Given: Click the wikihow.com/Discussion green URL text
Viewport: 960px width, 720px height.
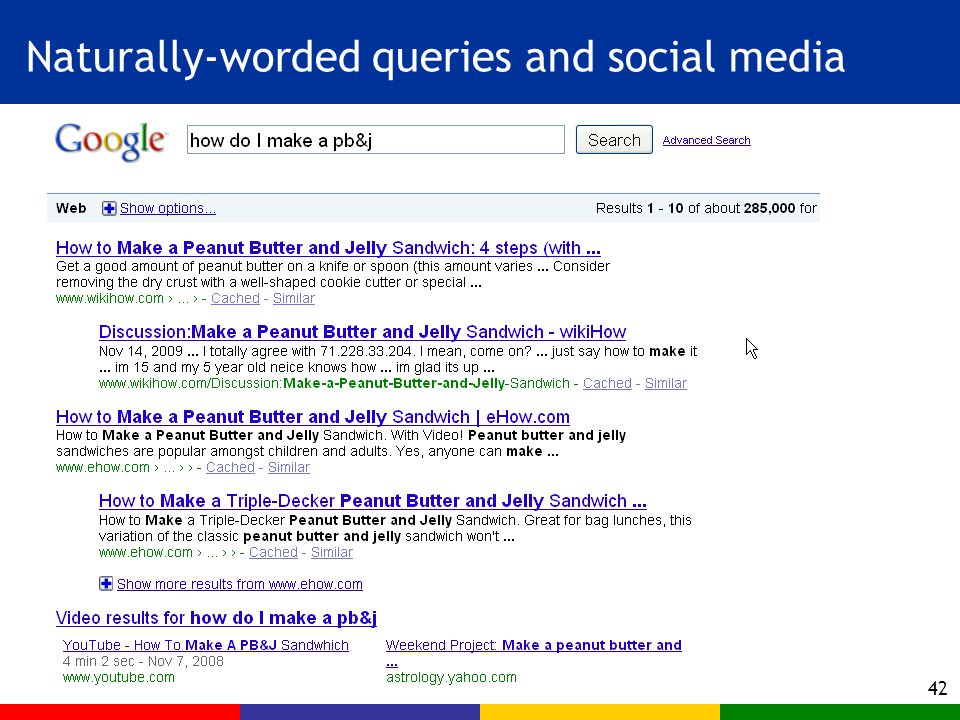Looking at the screenshot, I should 334,383.
